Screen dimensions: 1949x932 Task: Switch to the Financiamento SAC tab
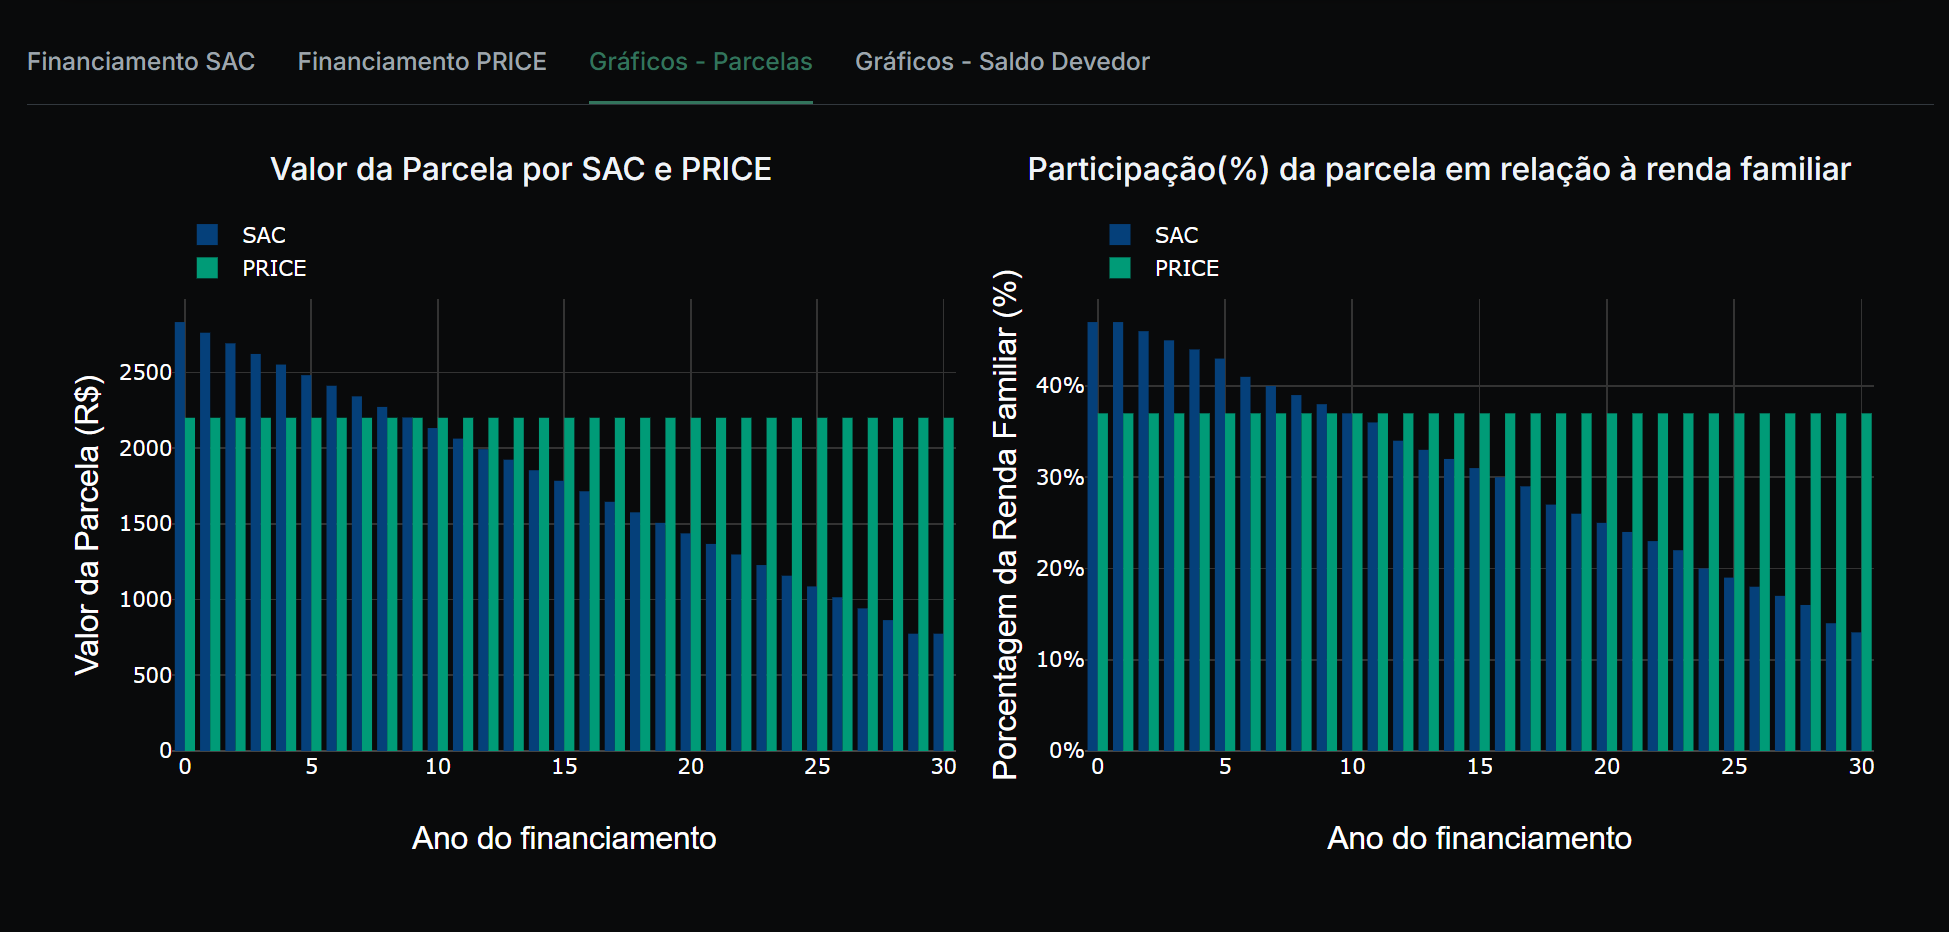tap(141, 61)
